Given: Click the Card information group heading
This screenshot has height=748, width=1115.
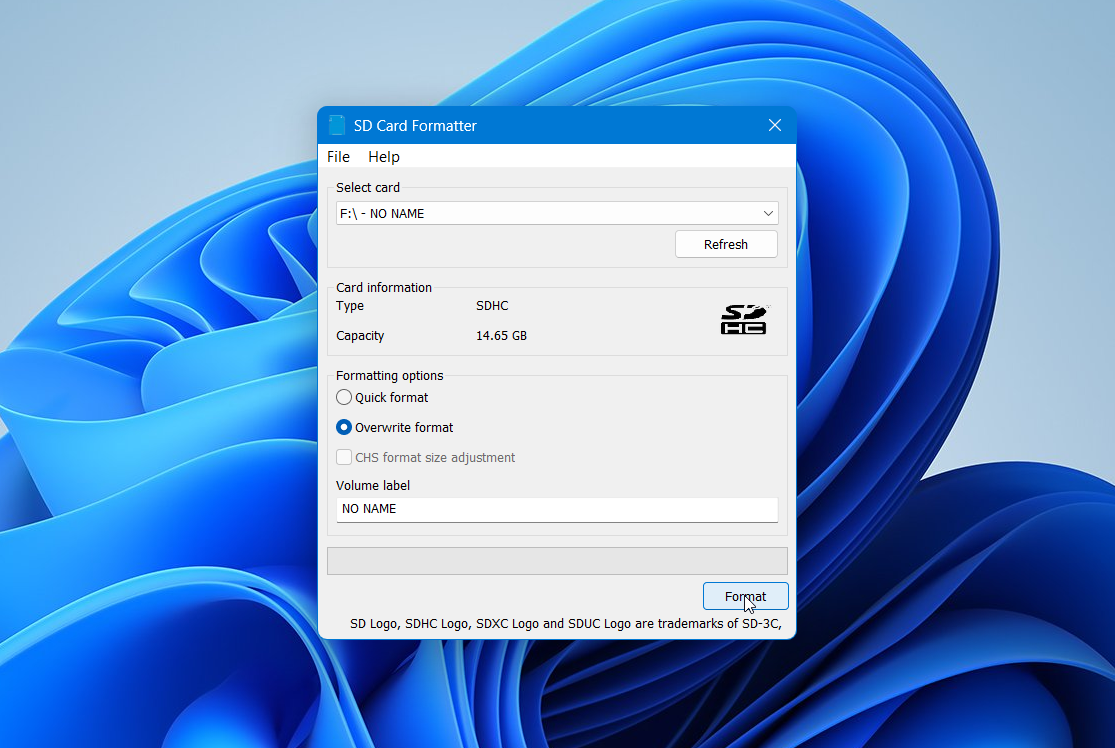Looking at the screenshot, I should (384, 287).
